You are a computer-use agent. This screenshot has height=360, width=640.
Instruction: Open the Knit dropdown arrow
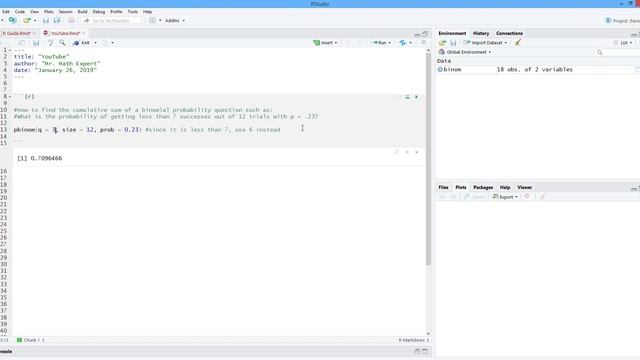point(96,43)
